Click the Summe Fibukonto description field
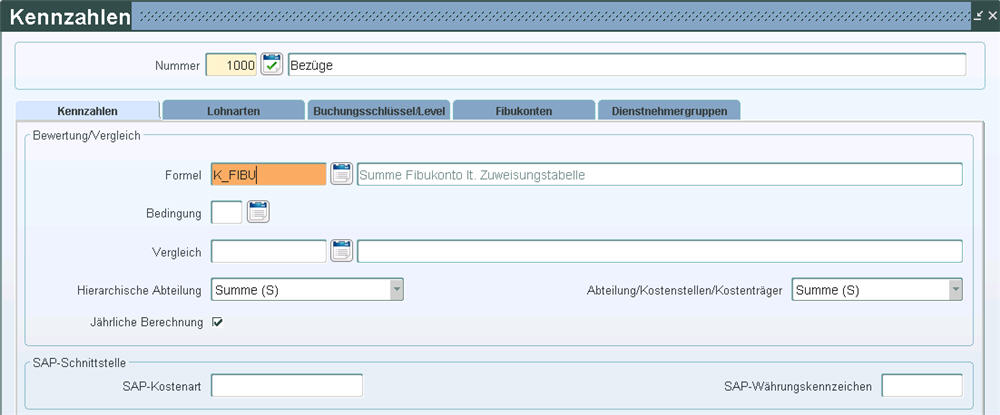This screenshot has width=1000, height=415. (x=659, y=174)
